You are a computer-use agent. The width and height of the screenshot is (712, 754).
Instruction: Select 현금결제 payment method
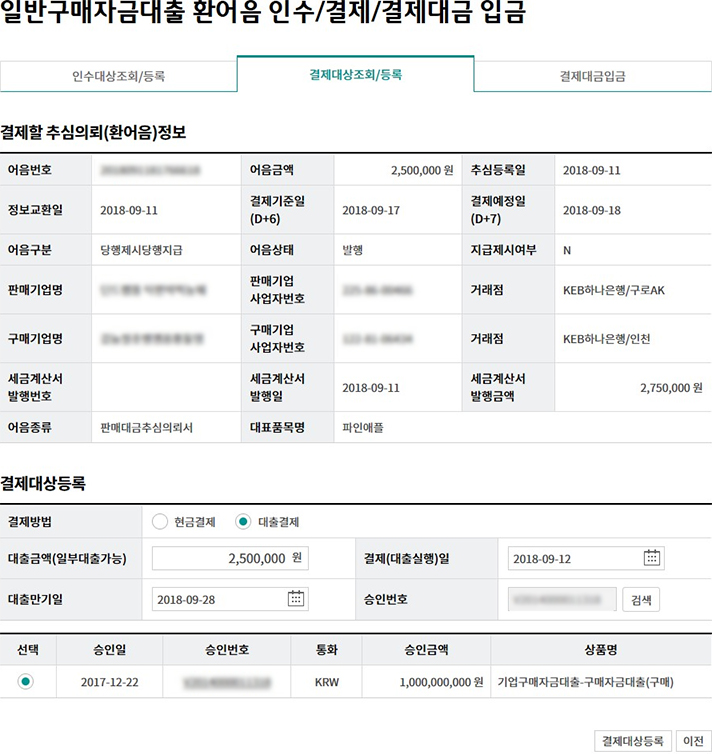click(x=160, y=522)
